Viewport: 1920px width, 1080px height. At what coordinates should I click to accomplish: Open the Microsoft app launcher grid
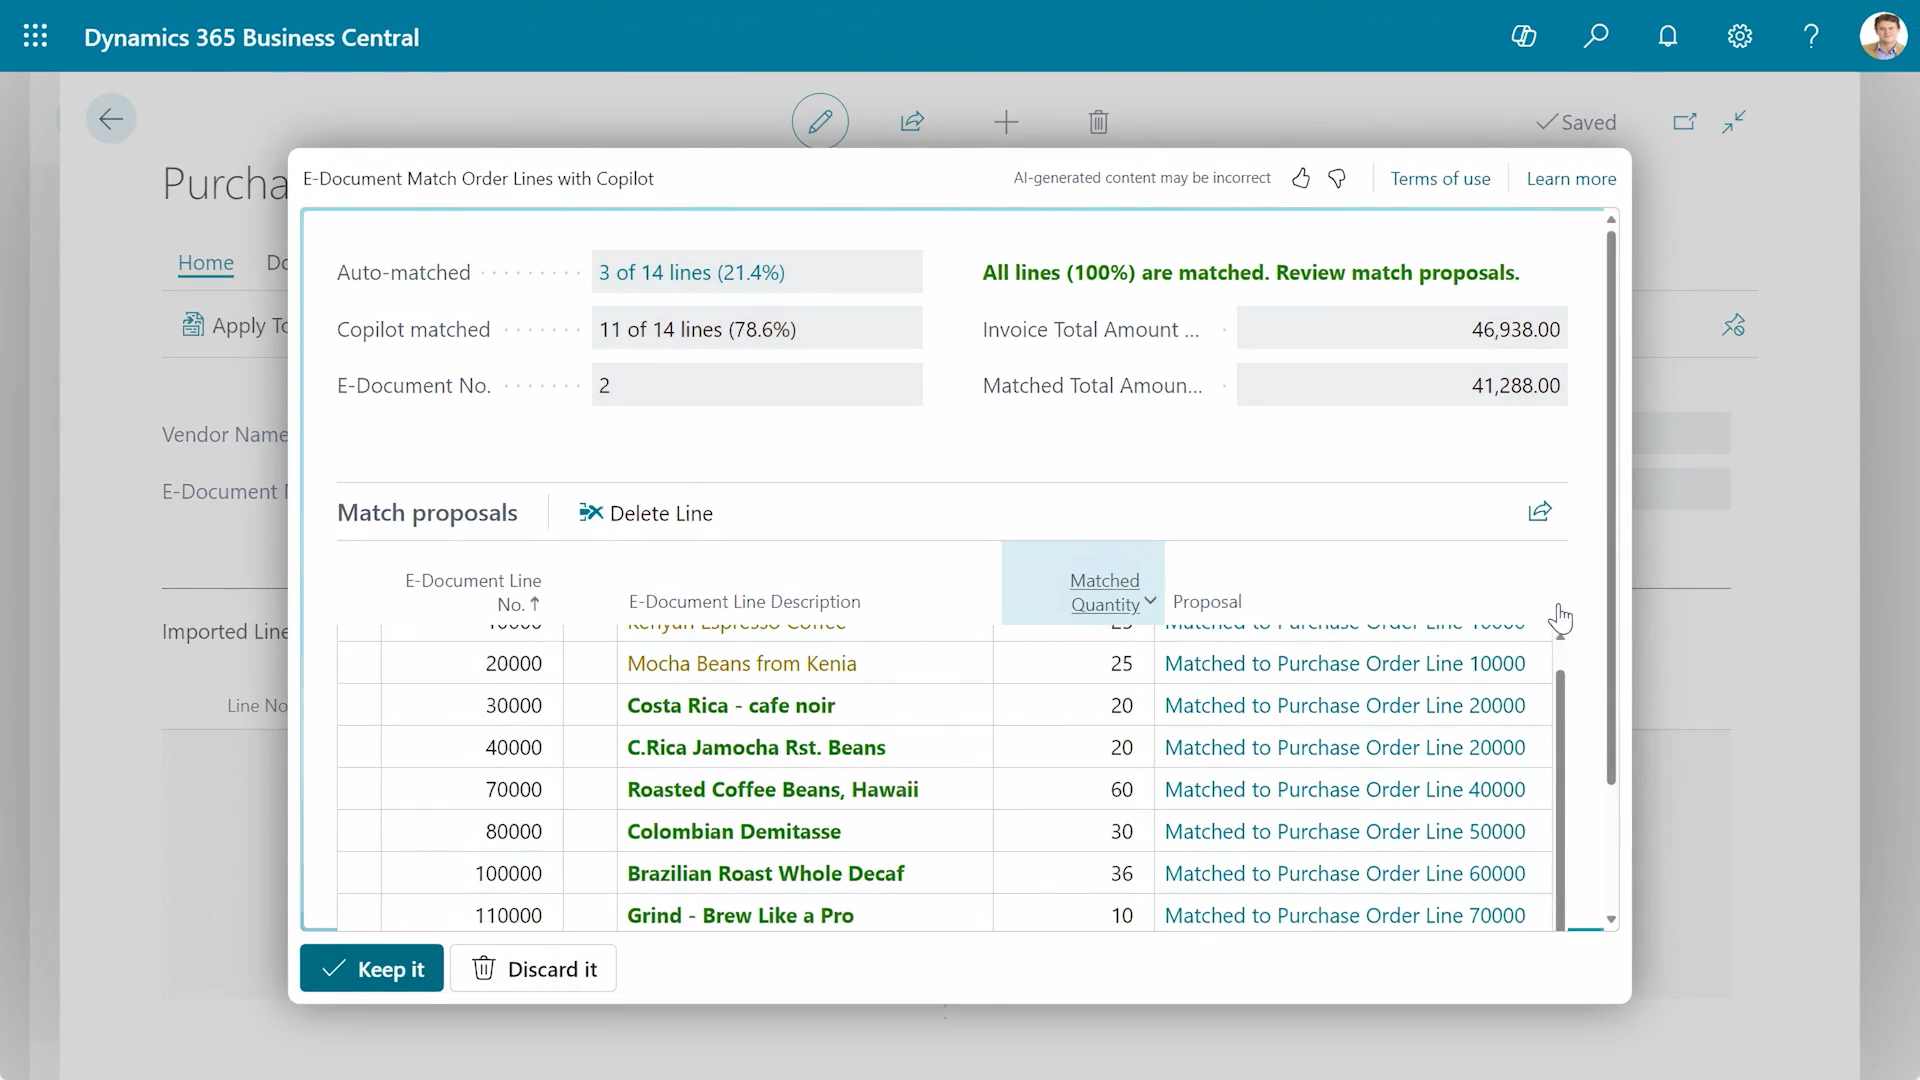[35, 35]
